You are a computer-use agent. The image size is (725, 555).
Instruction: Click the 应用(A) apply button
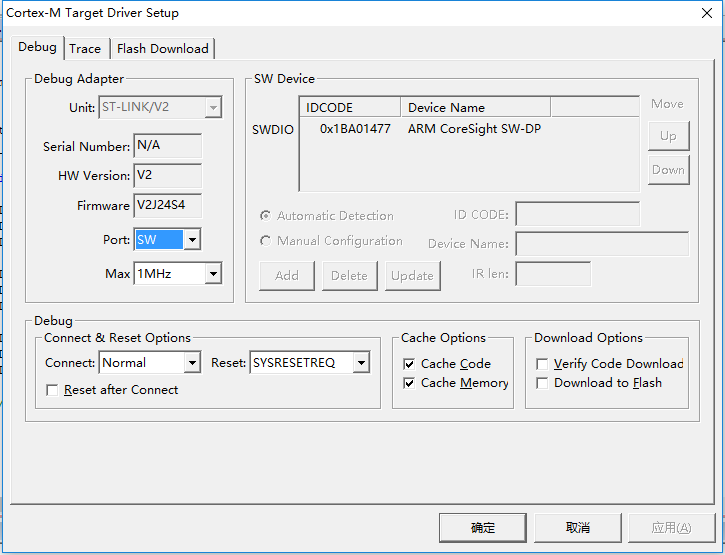(x=671, y=528)
